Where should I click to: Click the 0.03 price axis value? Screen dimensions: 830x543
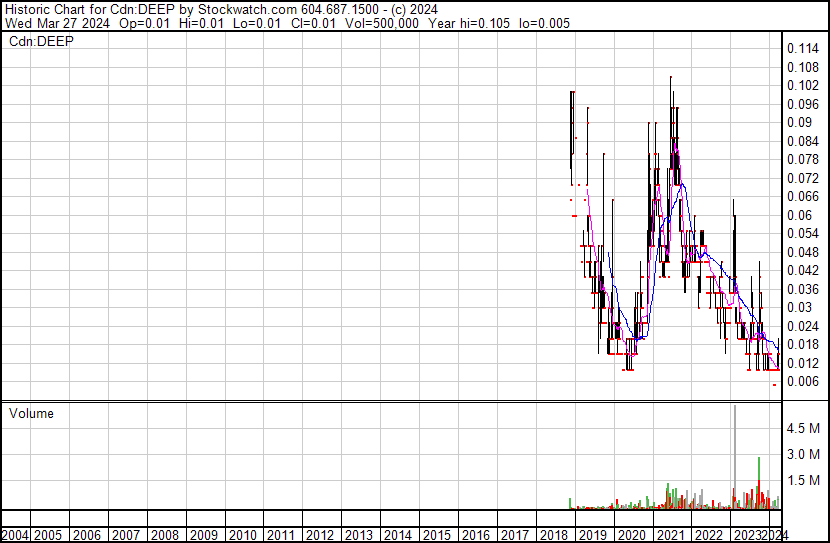point(799,307)
